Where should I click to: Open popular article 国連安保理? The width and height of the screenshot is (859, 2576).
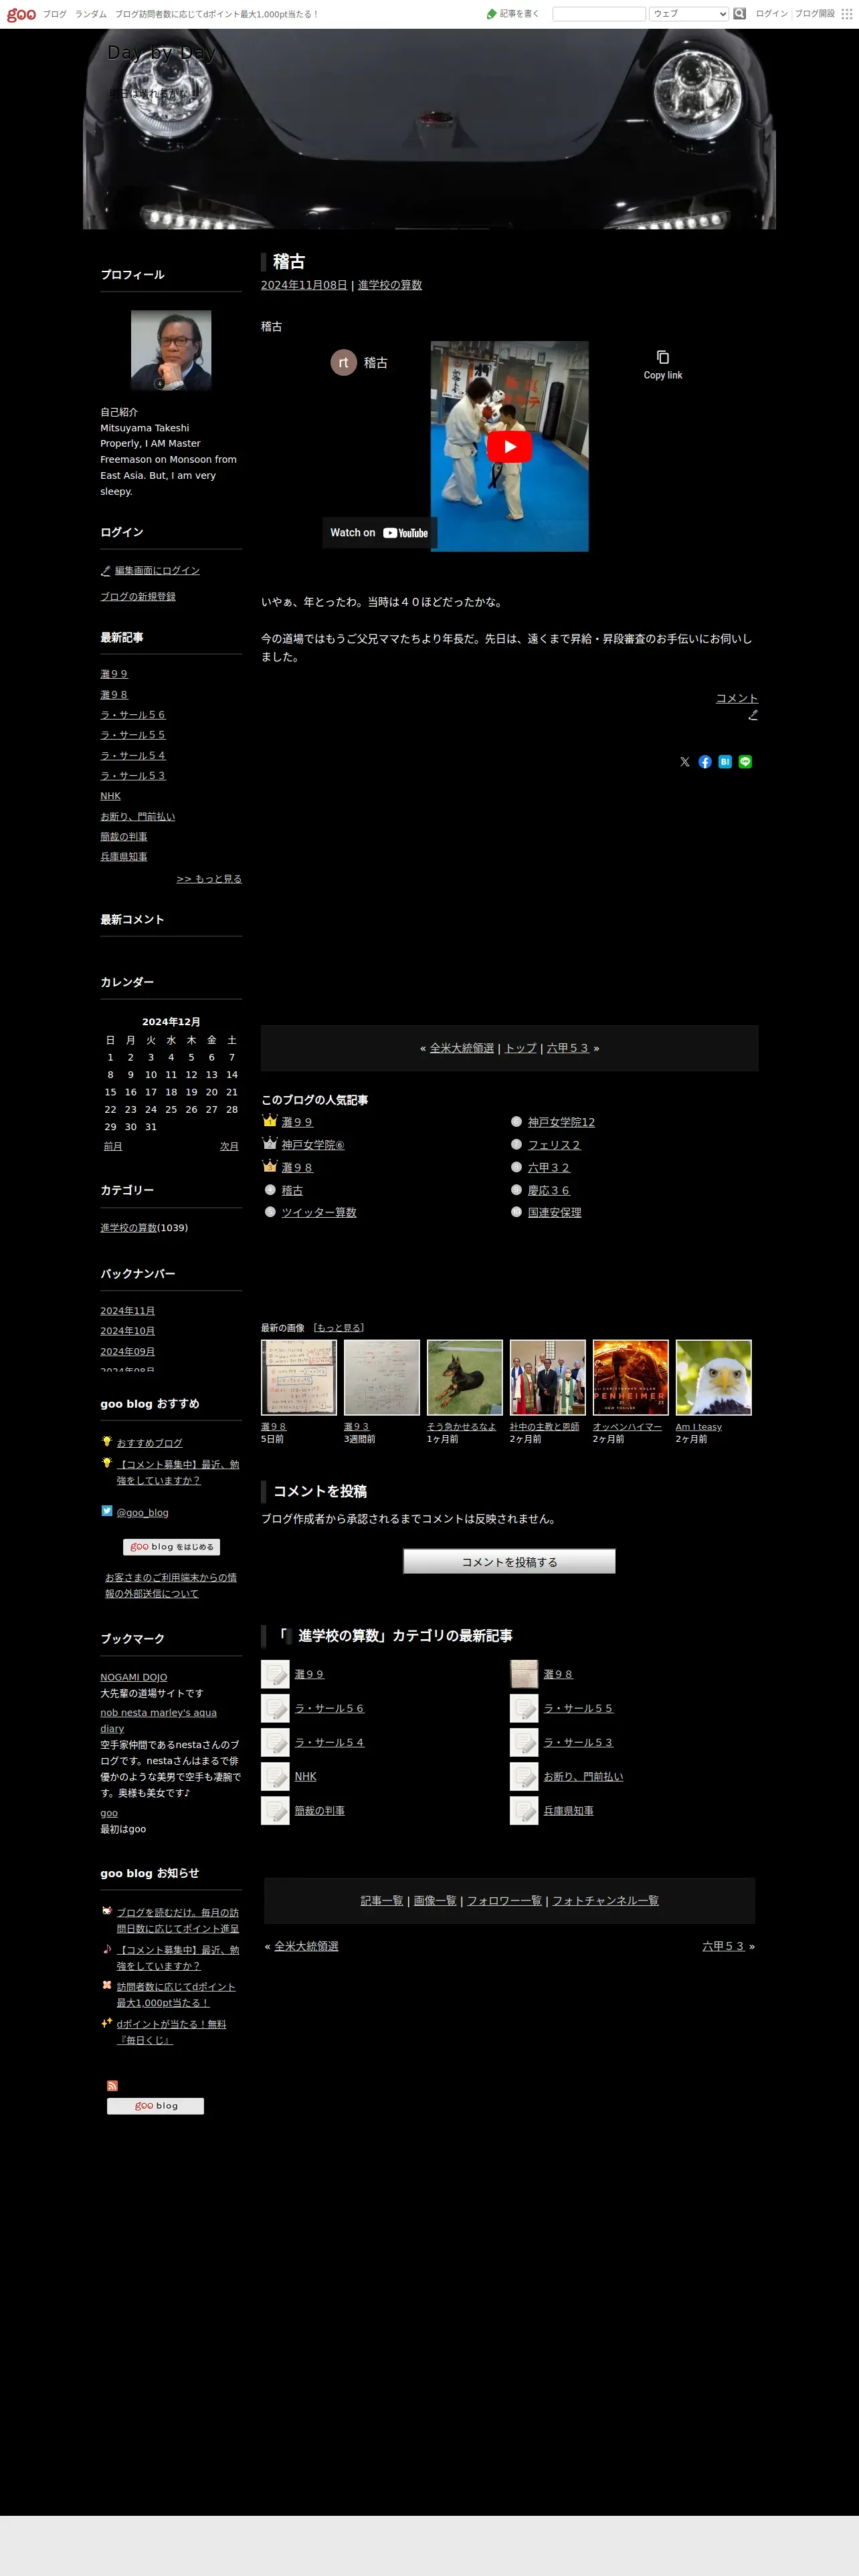pos(554,1212)
